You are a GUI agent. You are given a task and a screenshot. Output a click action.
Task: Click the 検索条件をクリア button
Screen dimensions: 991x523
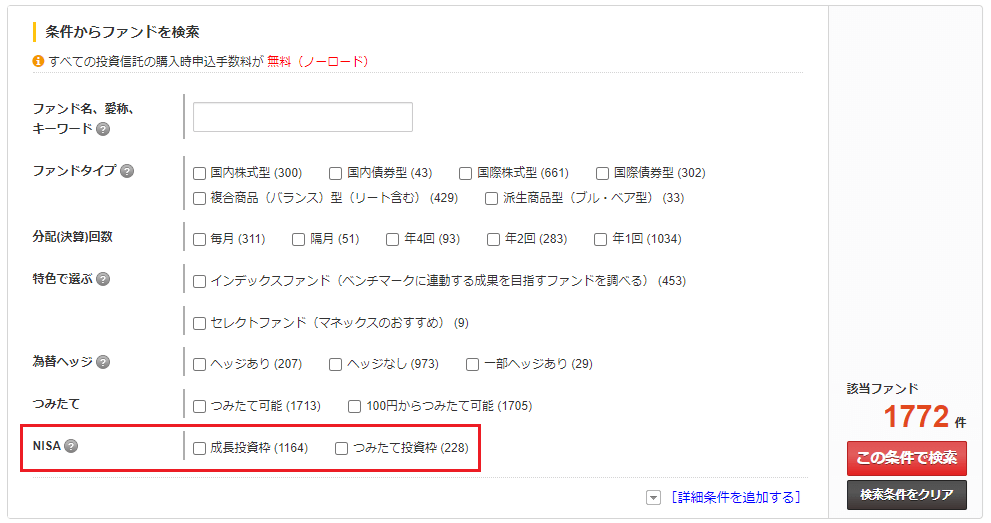906,494
